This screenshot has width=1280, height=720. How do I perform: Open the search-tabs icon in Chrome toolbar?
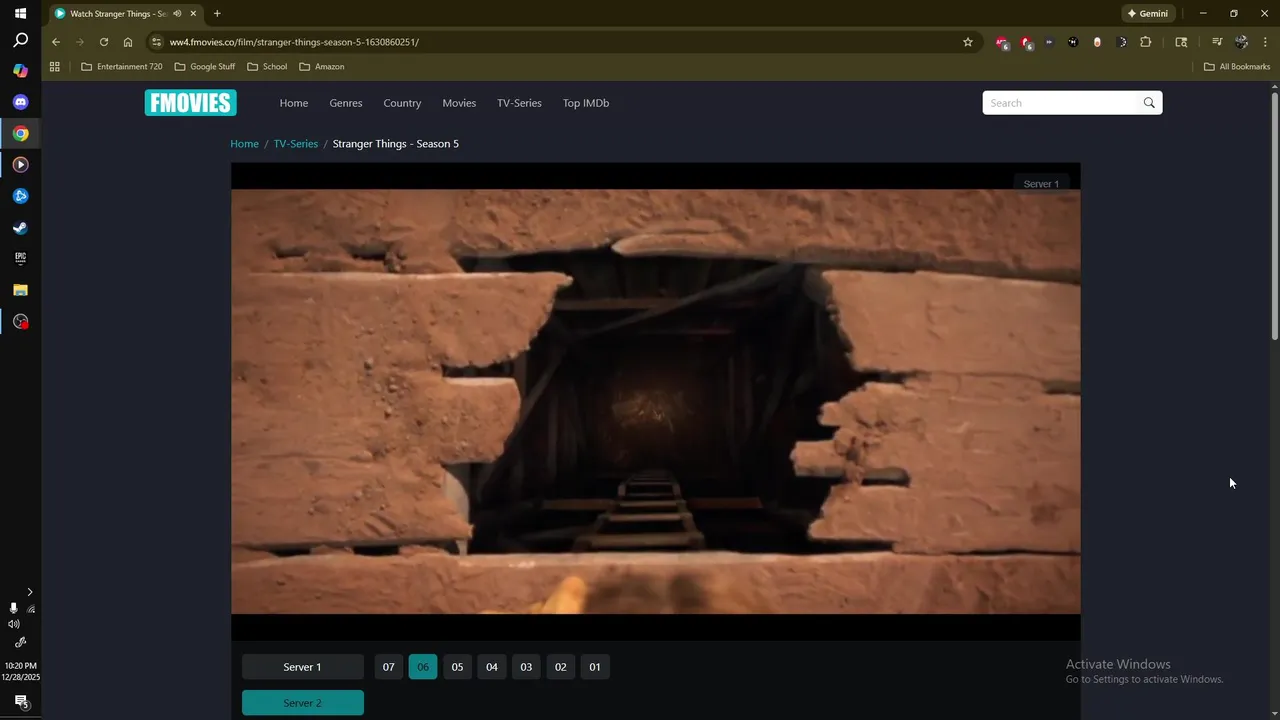point(1181,42)
